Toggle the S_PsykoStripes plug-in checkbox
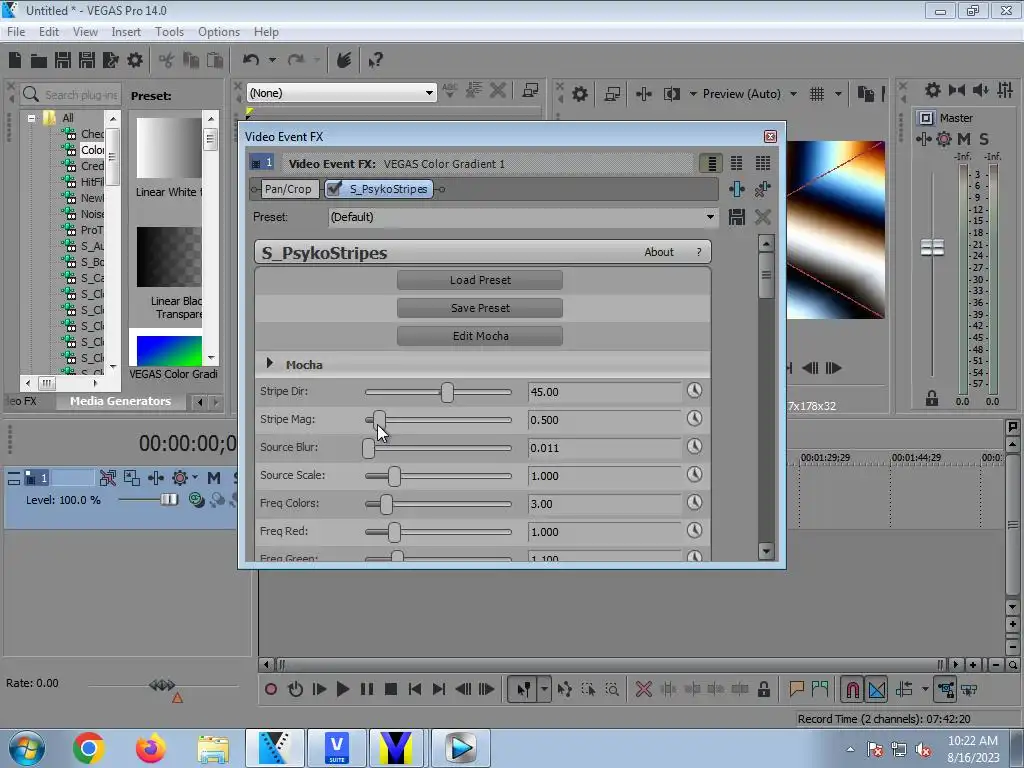The width and height of the screenshot is (1024, 768). pos(334,189)
